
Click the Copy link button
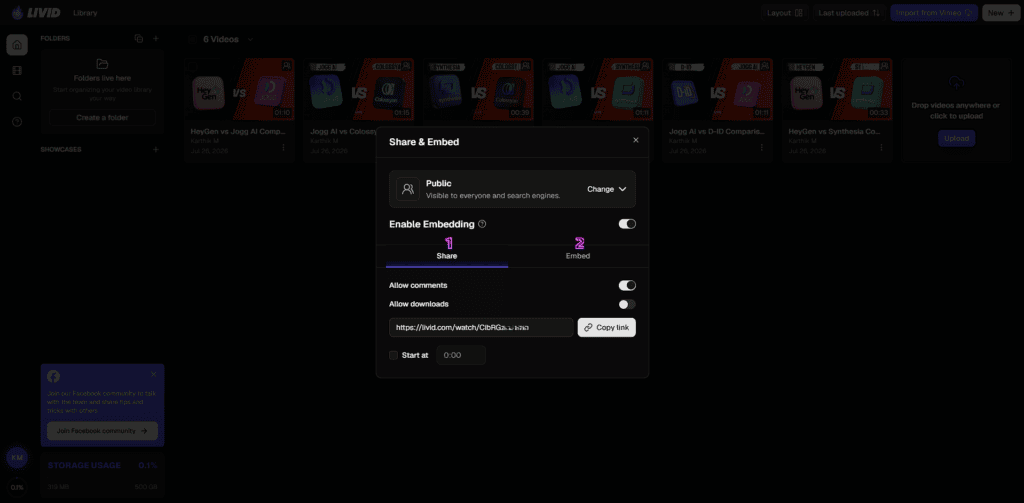point(607,327)
